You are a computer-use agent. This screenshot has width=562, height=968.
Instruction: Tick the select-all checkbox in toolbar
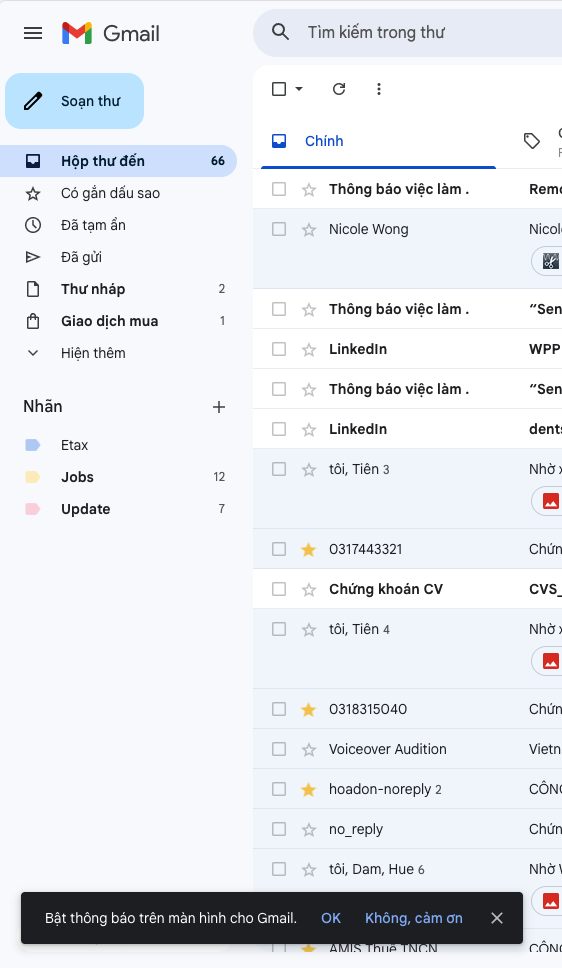(x=279, y=89)
